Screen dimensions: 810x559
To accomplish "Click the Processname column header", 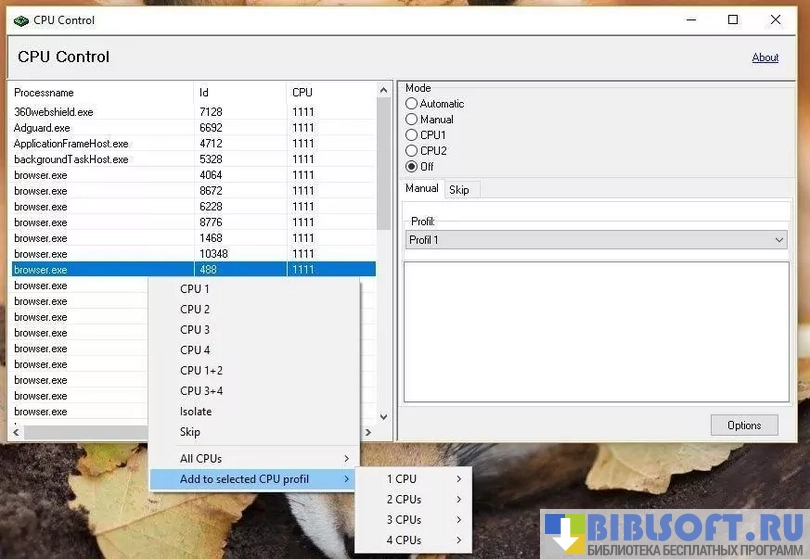I will click(100, 93).
